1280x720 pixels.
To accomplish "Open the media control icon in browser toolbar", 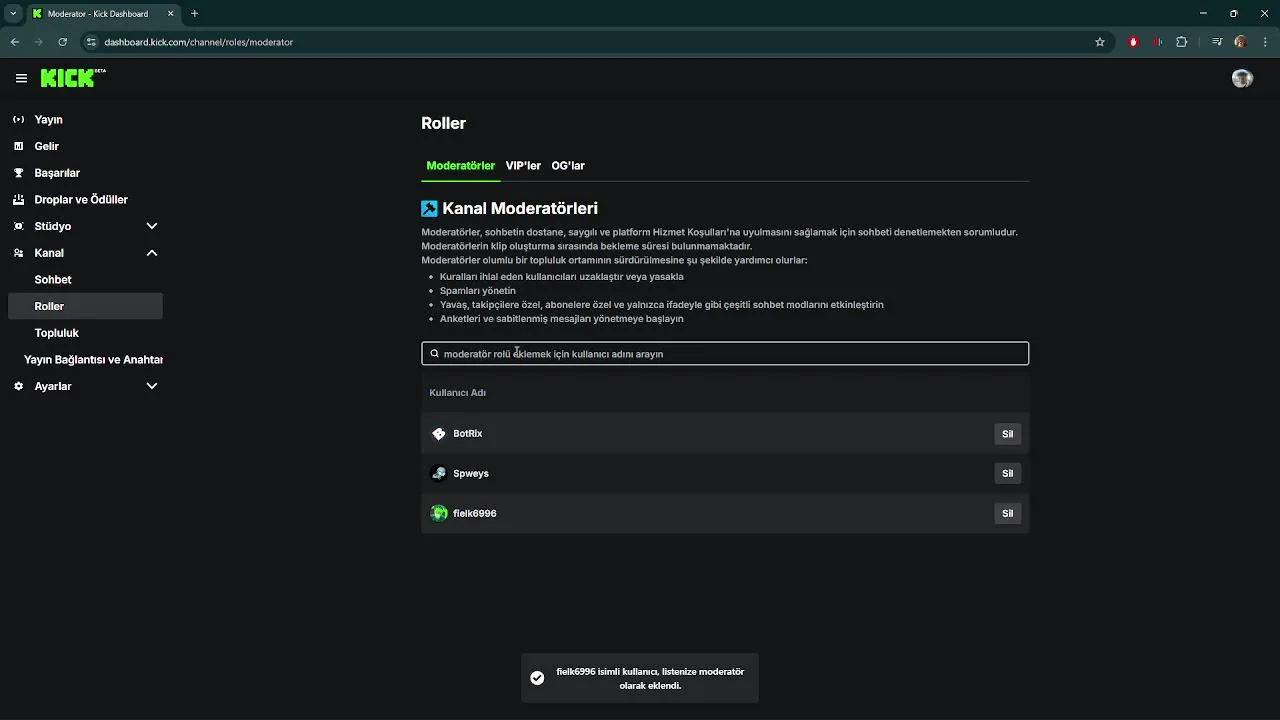I will click(x=1216, y=42).
